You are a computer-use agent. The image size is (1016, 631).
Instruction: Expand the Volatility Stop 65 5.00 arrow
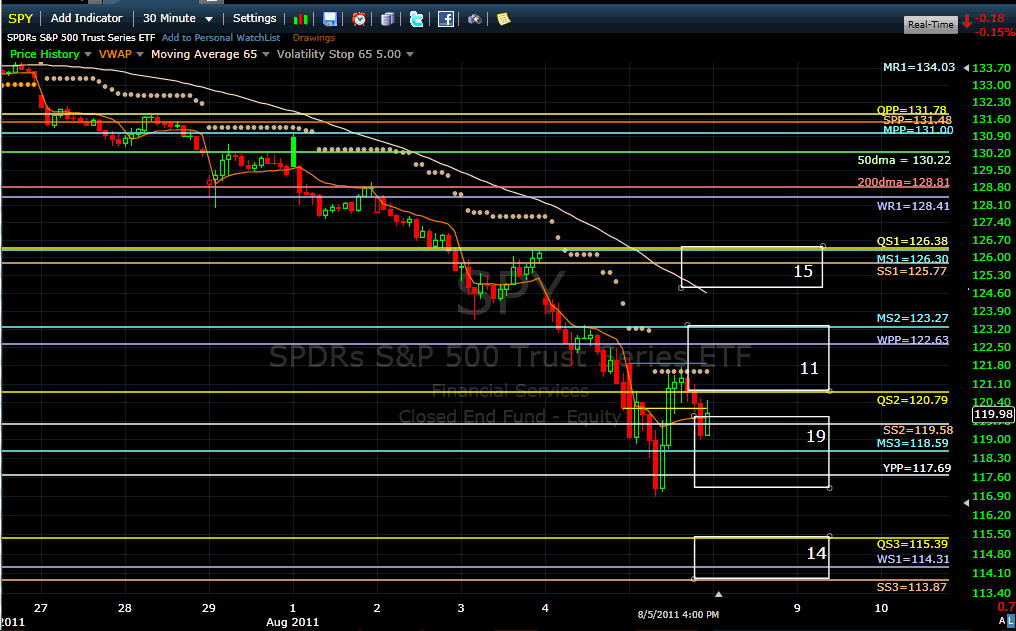point(410,54)
